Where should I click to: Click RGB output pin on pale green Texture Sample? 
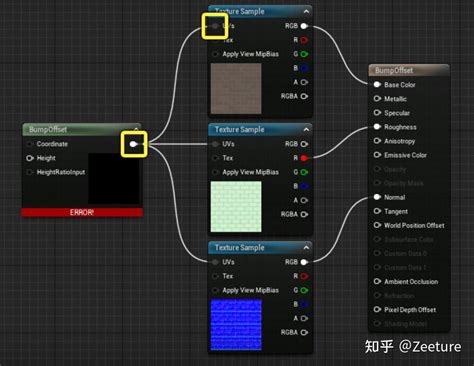click(304, 144)
